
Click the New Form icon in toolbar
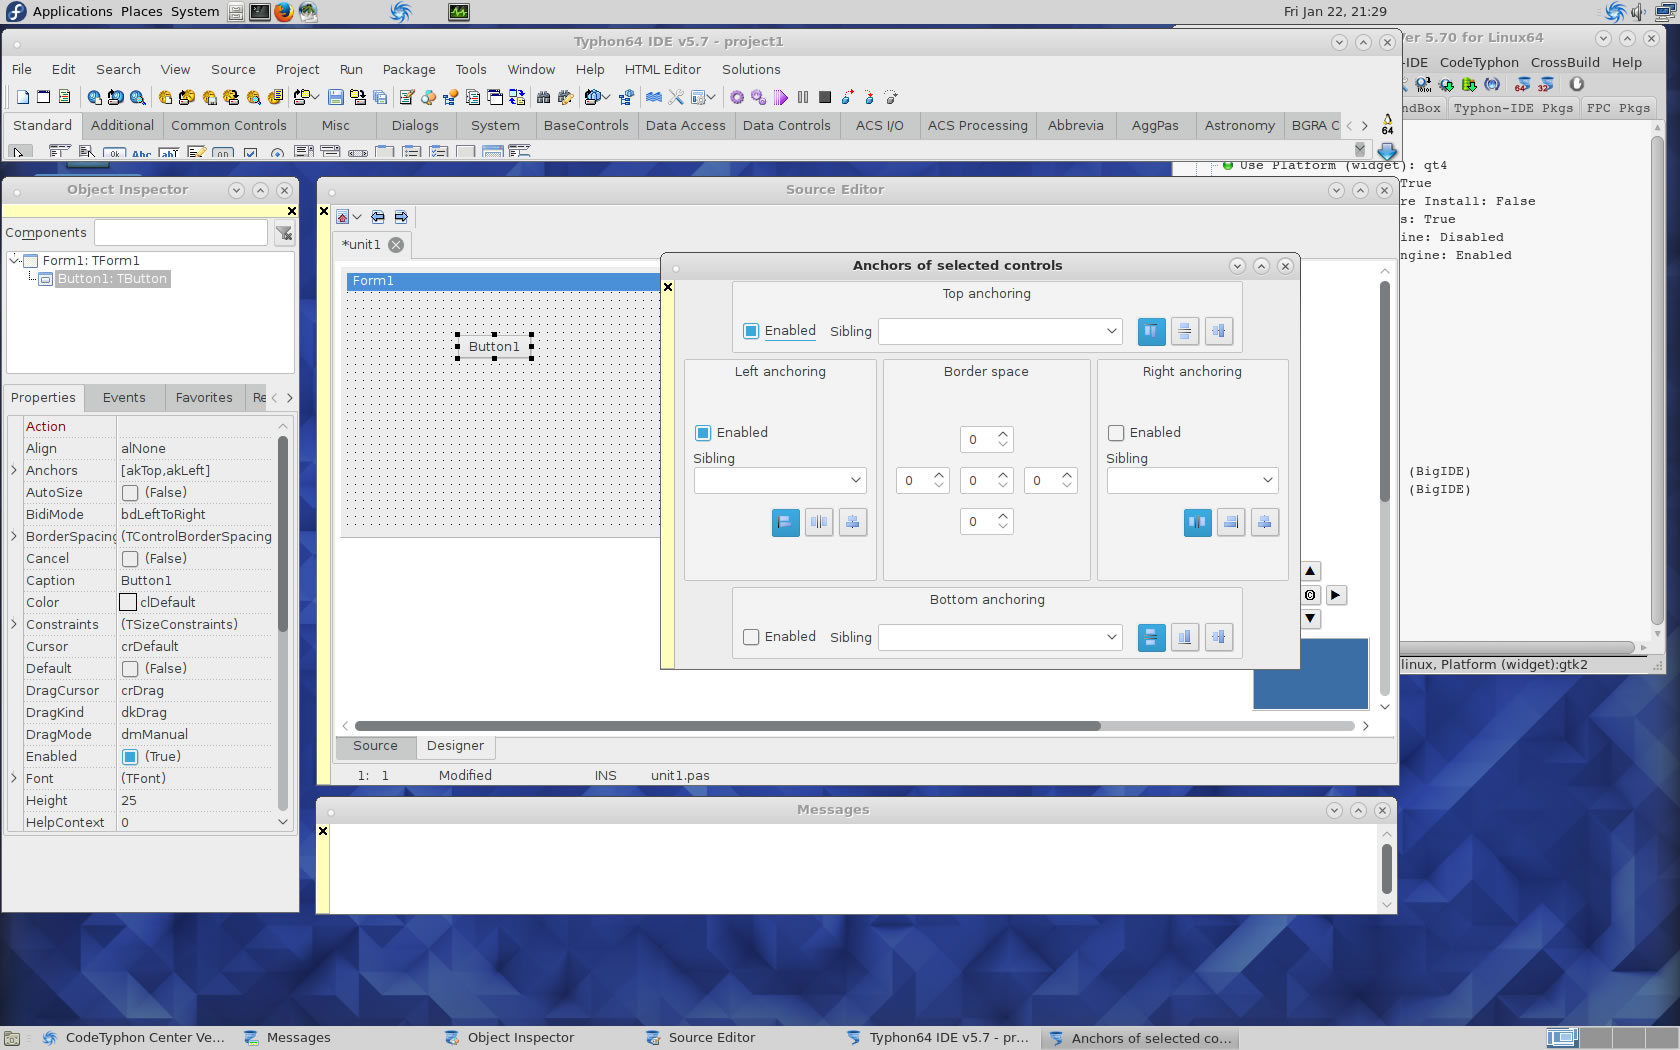(x=44, y=97)
